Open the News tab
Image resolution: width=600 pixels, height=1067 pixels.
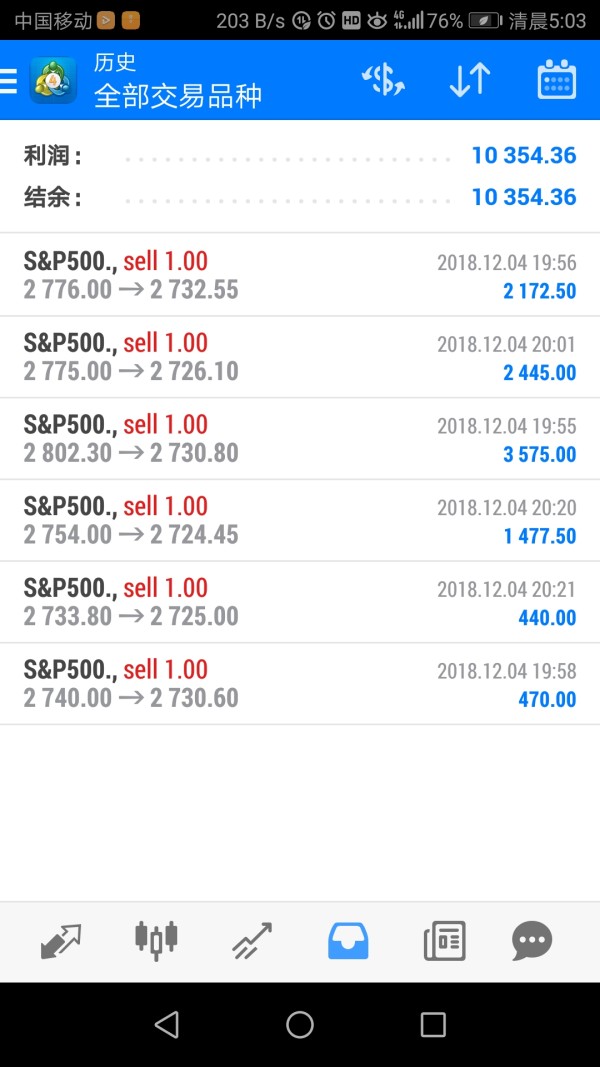[x=444, y=941]
